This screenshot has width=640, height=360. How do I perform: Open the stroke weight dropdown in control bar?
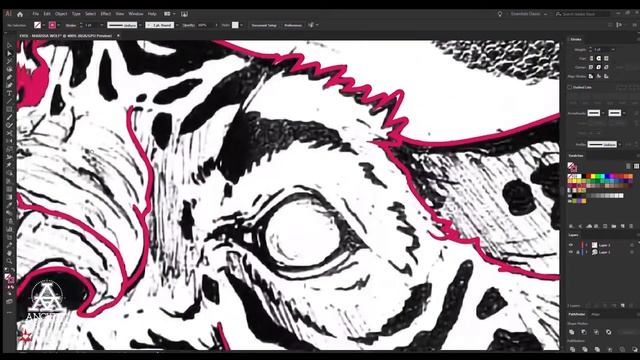coord(101,25)
